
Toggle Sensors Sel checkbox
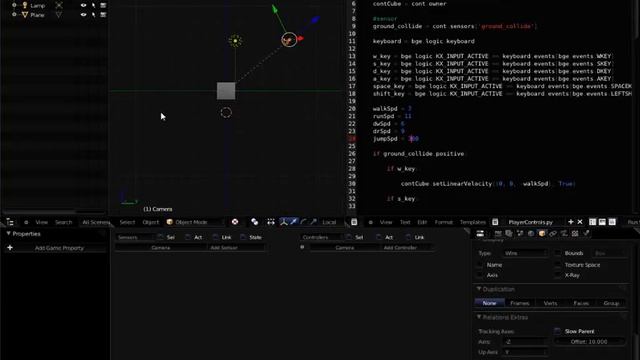click(x=160, y=237)
